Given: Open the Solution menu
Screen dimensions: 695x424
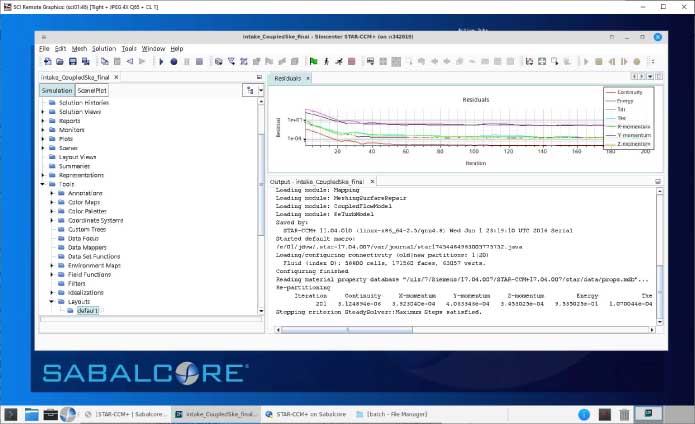Looking at the screenshot, I should point(104,49).
